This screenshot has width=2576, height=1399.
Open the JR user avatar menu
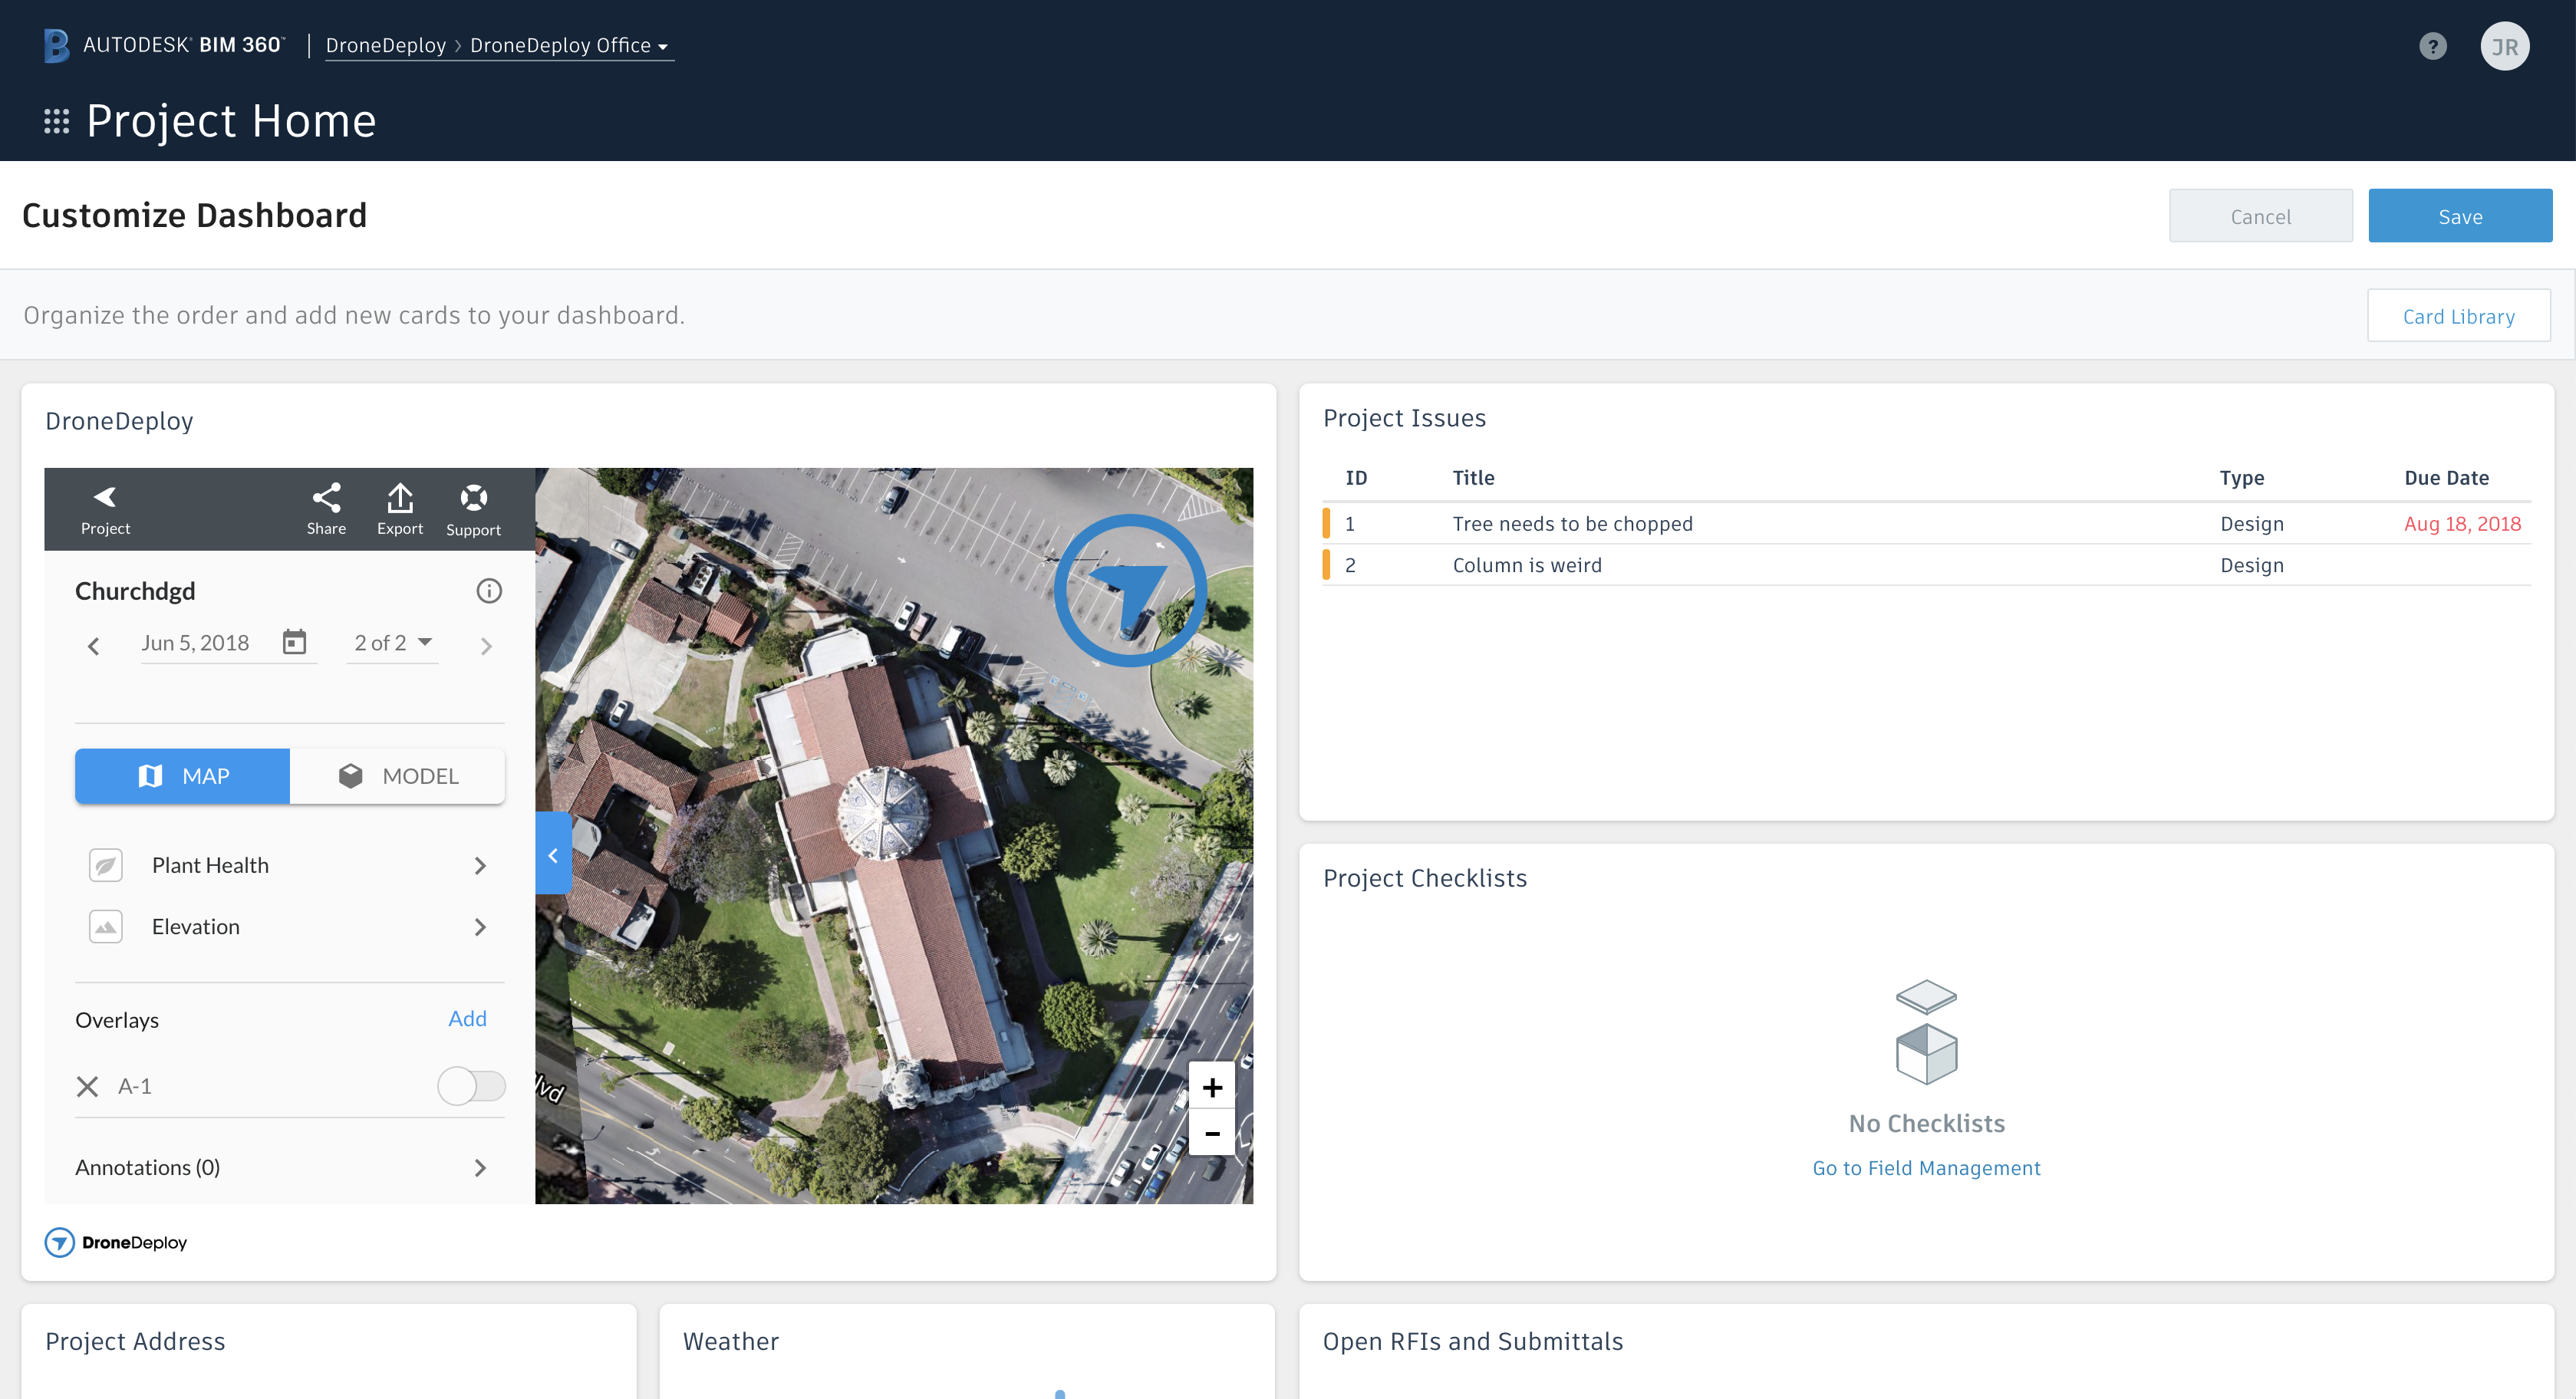point(2504,46)
